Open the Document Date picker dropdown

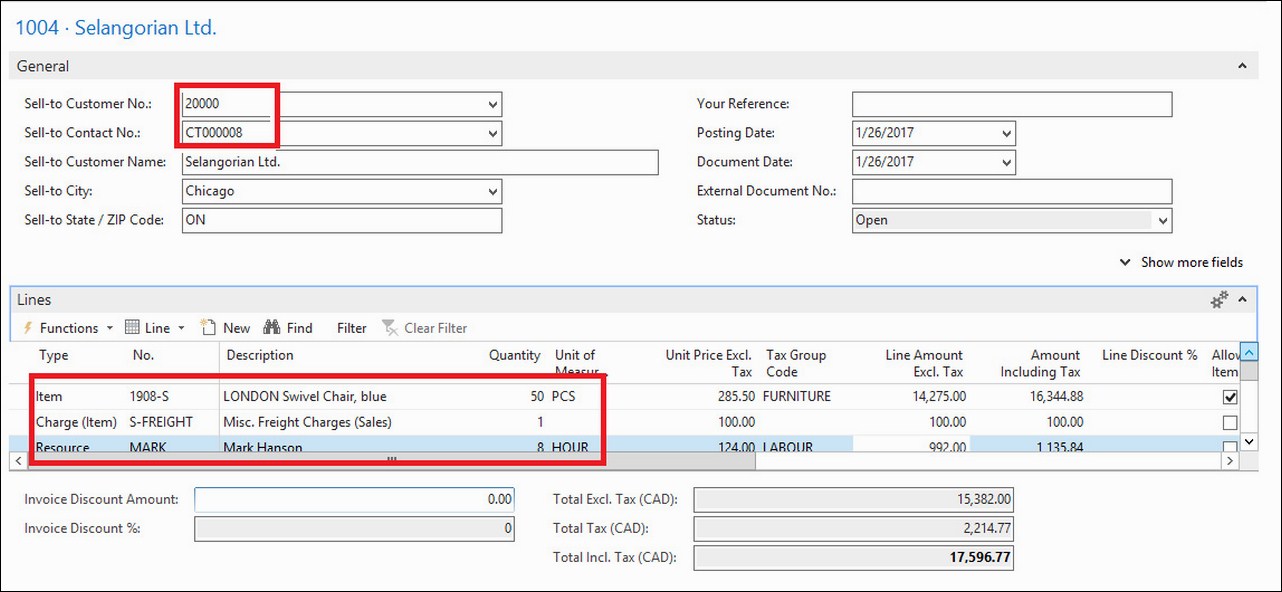[1006, 162]
